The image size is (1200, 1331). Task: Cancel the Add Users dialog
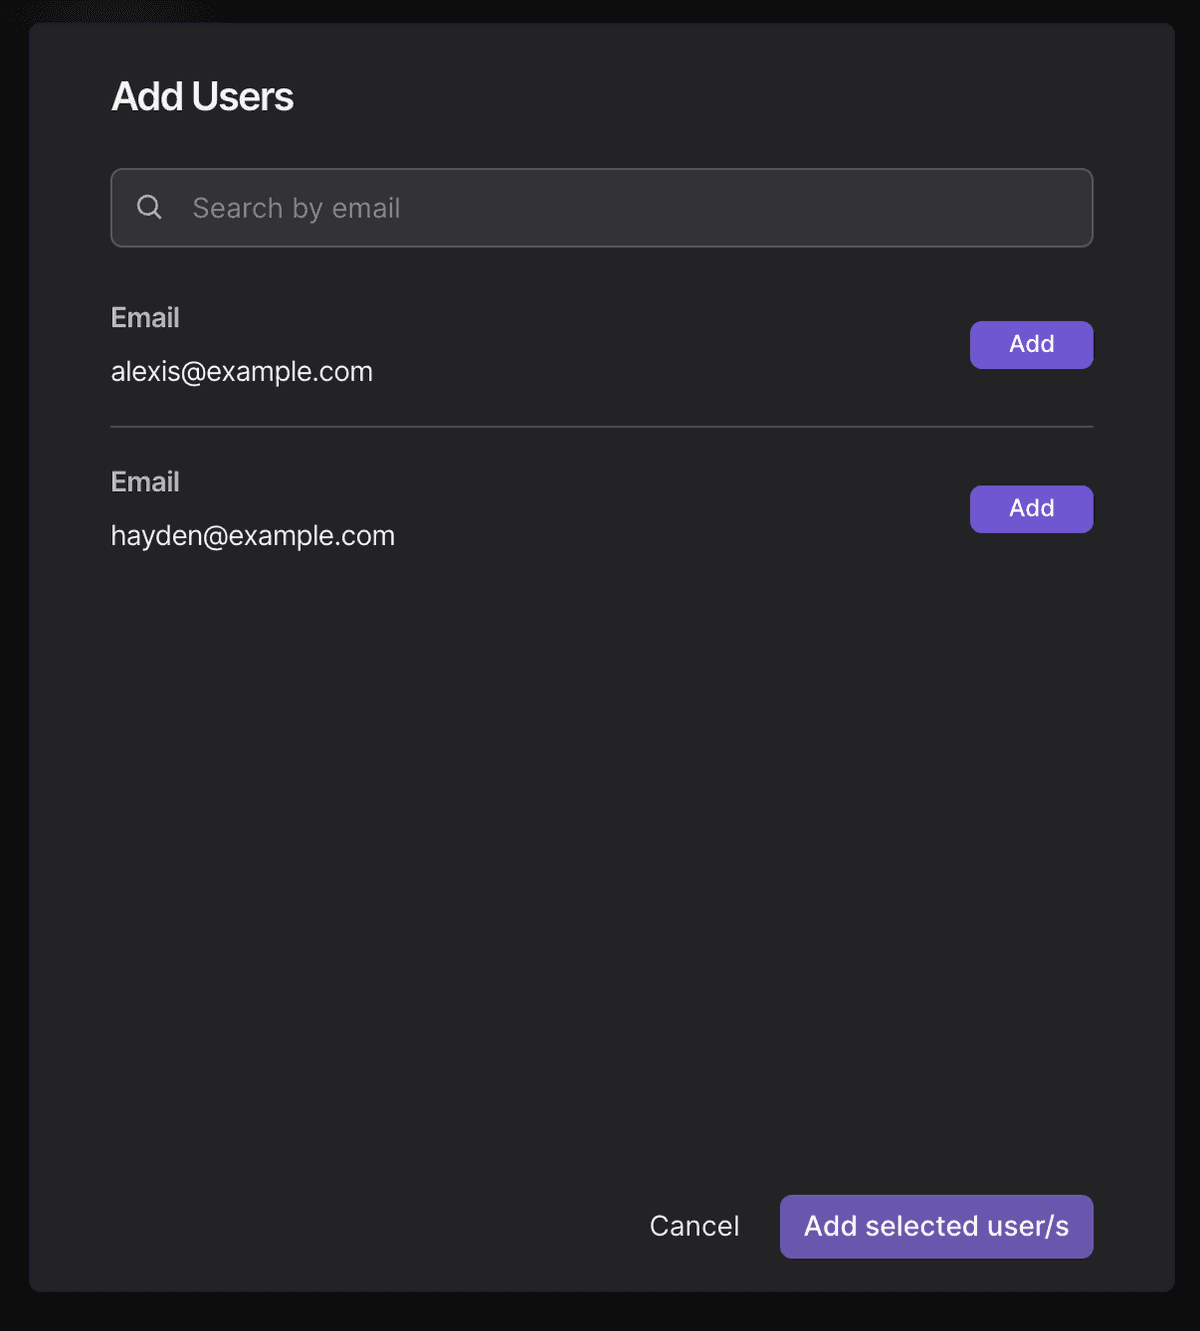tap(694, 1226)
